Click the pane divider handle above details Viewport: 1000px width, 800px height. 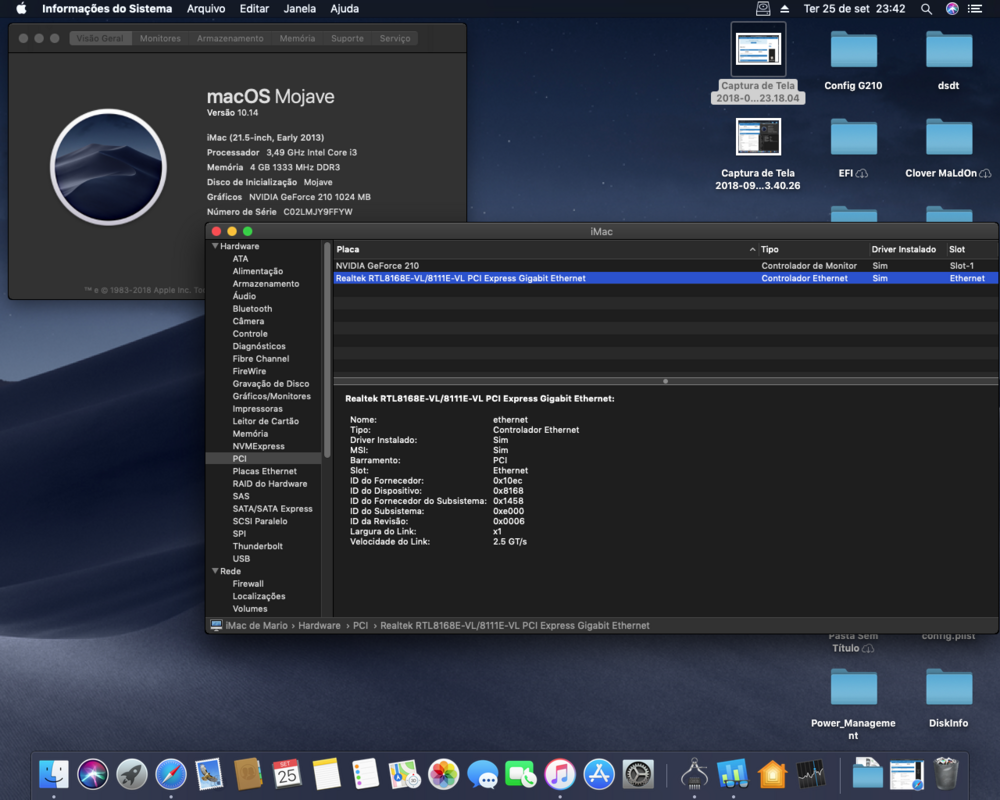click(665, 381)
